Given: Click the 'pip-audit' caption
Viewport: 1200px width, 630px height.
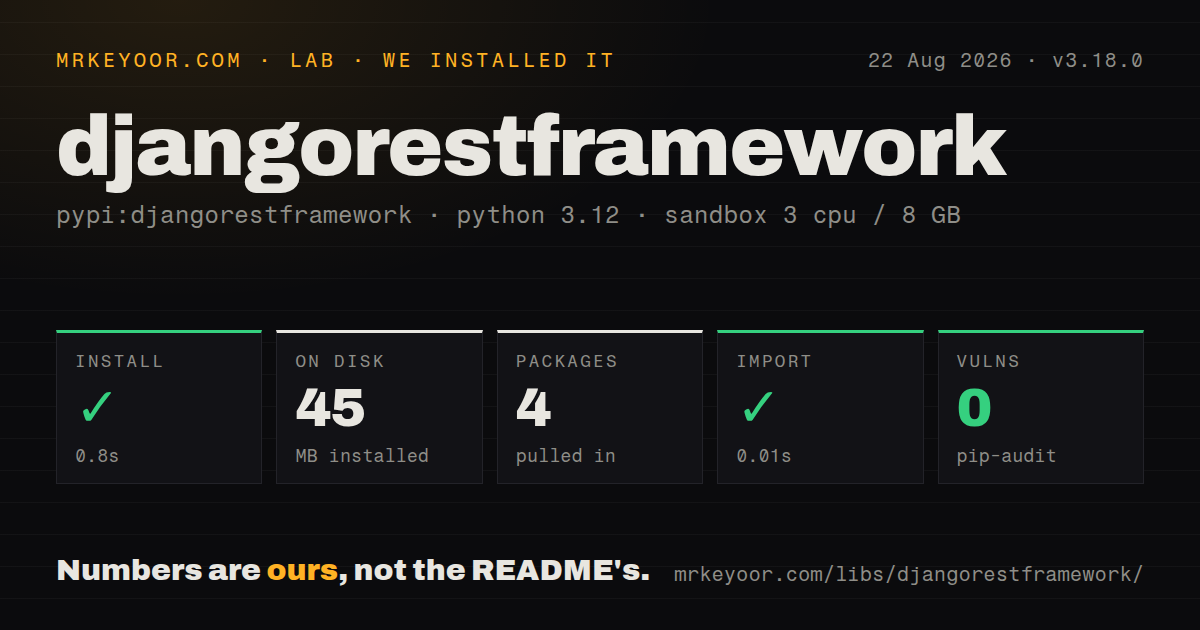Looking at the screenshot, I should 1006,456.
